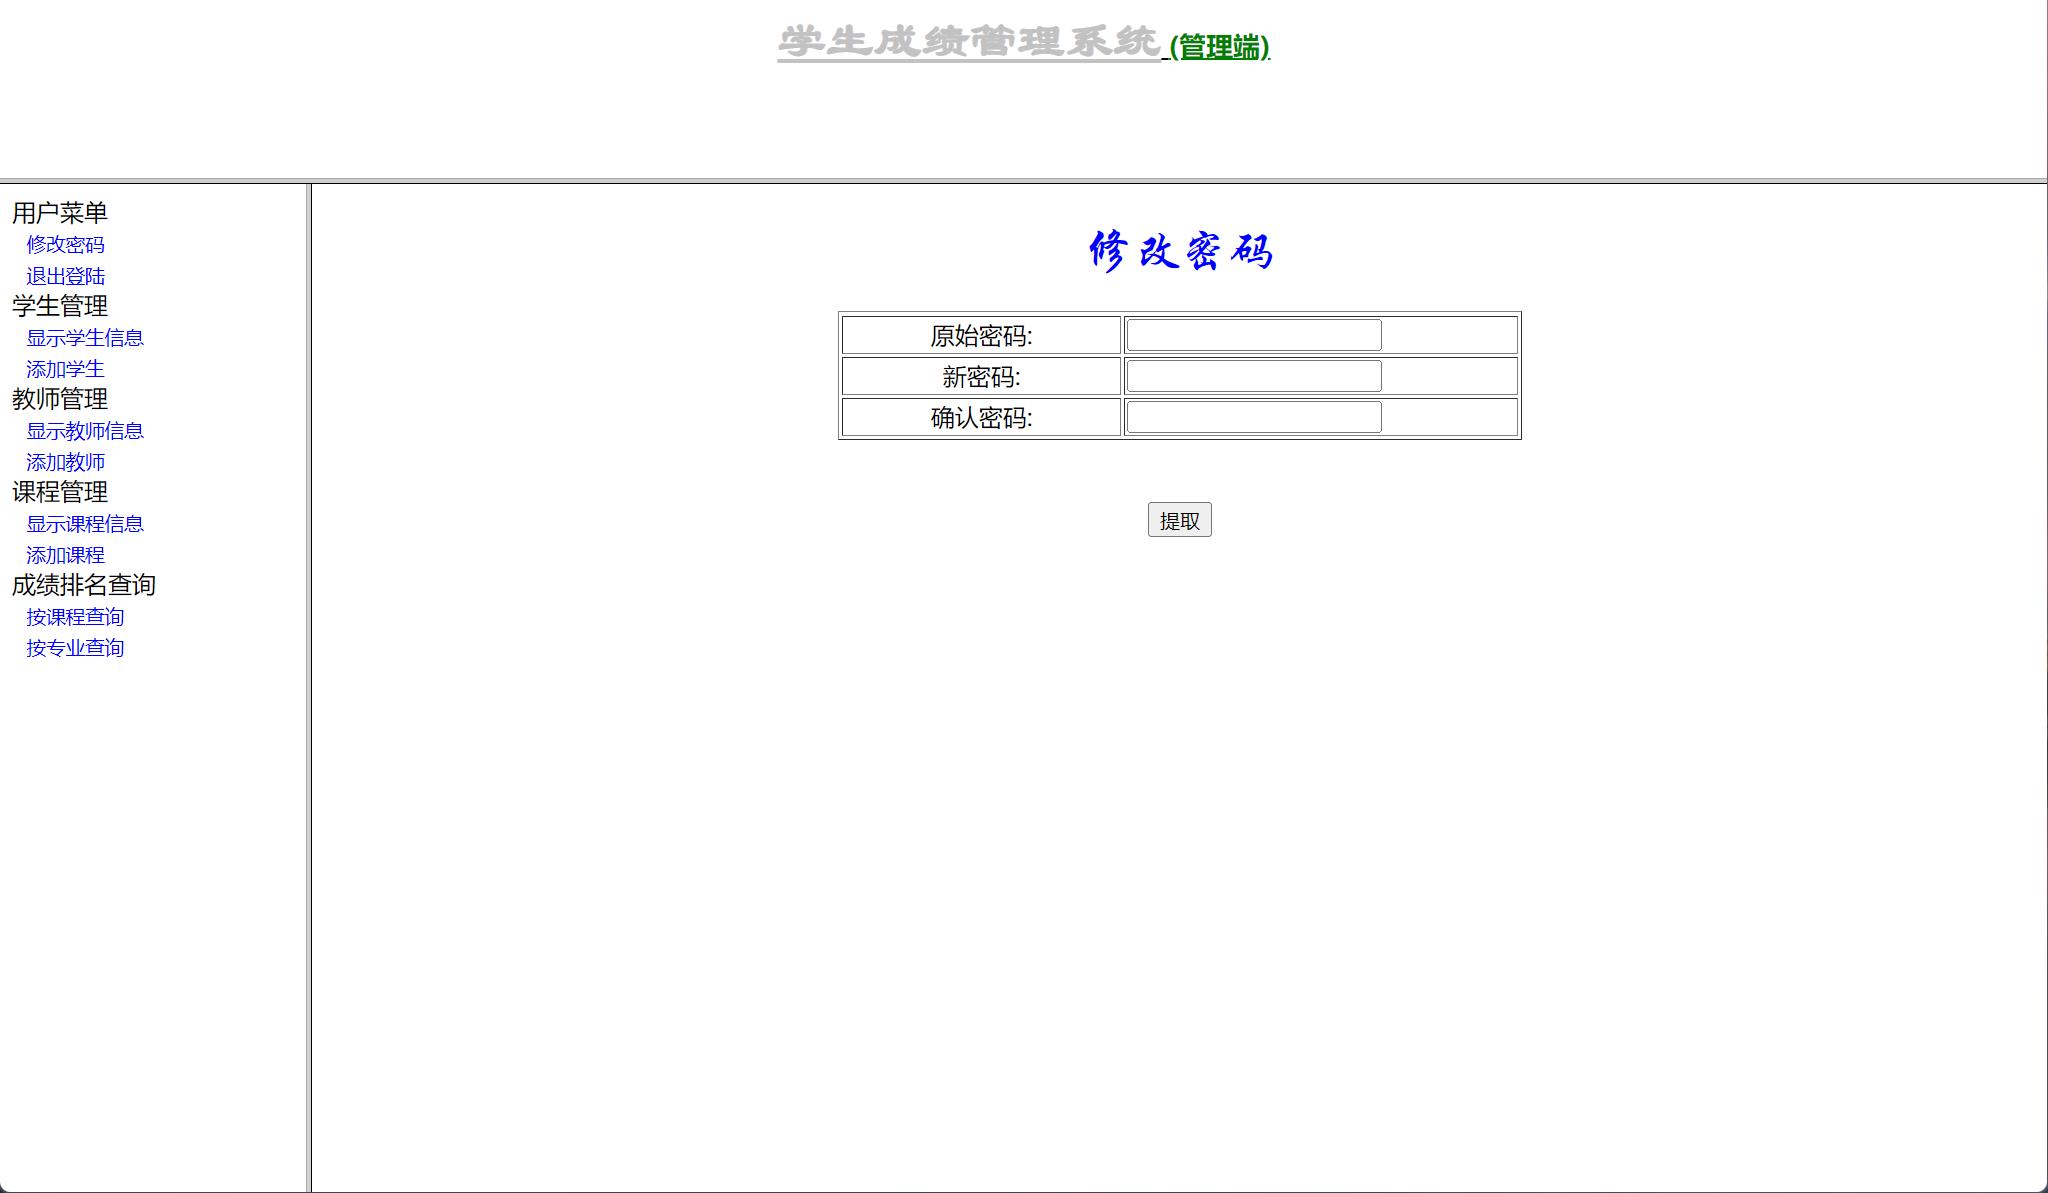Viewport: 2048px width, 1193px height.
Task: Open 按专业查询 ranking query
Action: [75, 648]
